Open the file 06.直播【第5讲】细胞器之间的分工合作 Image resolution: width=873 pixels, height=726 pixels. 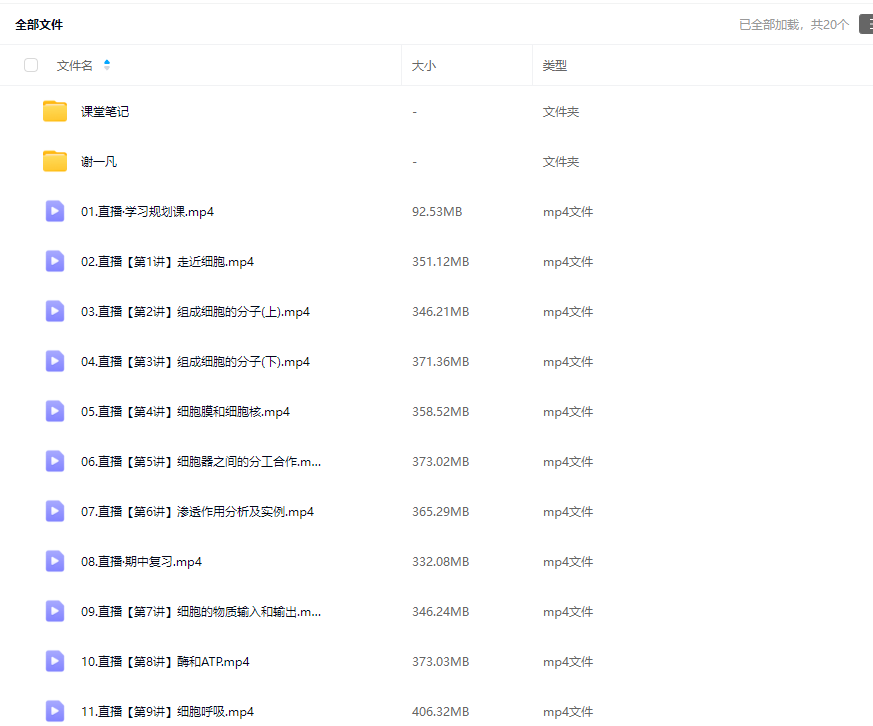click(x=200, y=461)
